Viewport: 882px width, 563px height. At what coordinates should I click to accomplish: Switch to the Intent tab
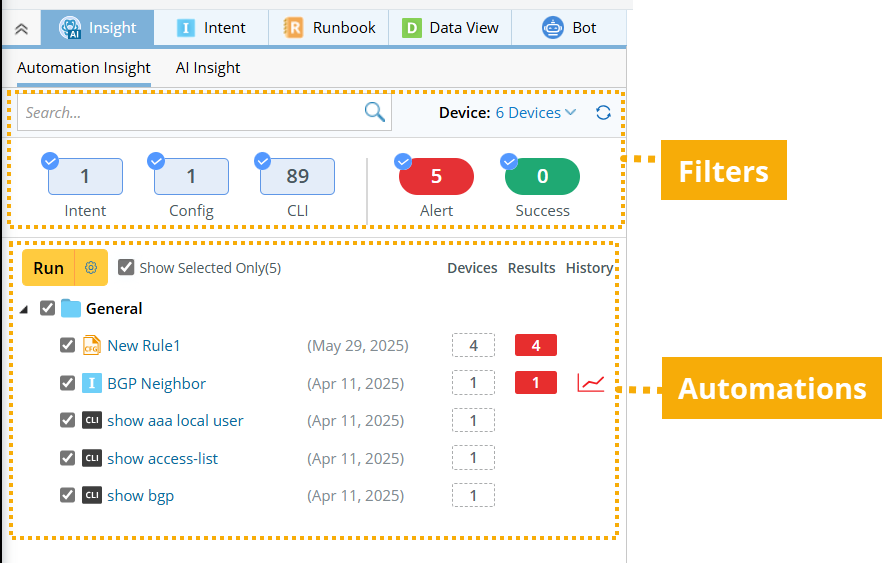(211, 28)
